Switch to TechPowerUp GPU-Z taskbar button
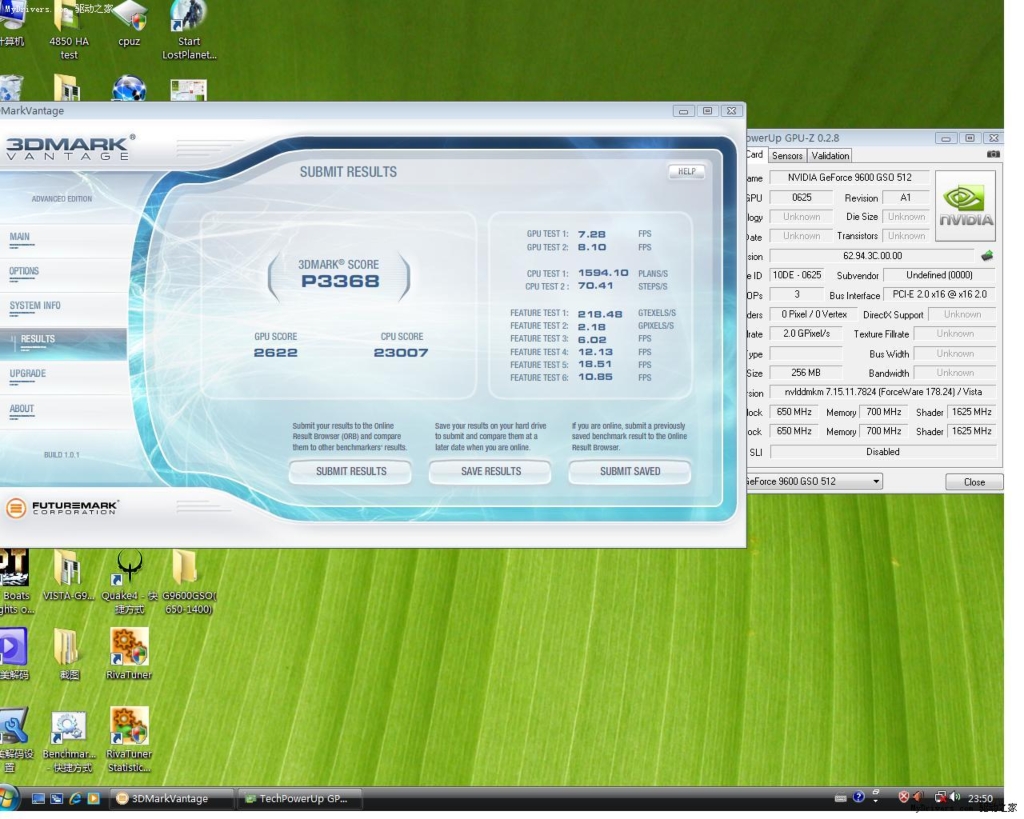 (300, 798)
